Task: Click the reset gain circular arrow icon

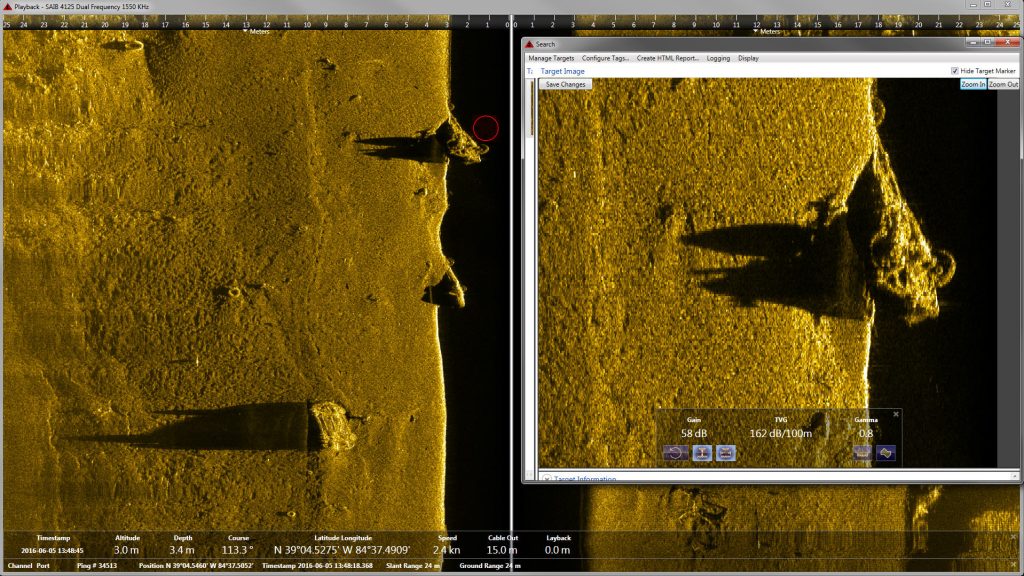Action: tap(674, 453)
